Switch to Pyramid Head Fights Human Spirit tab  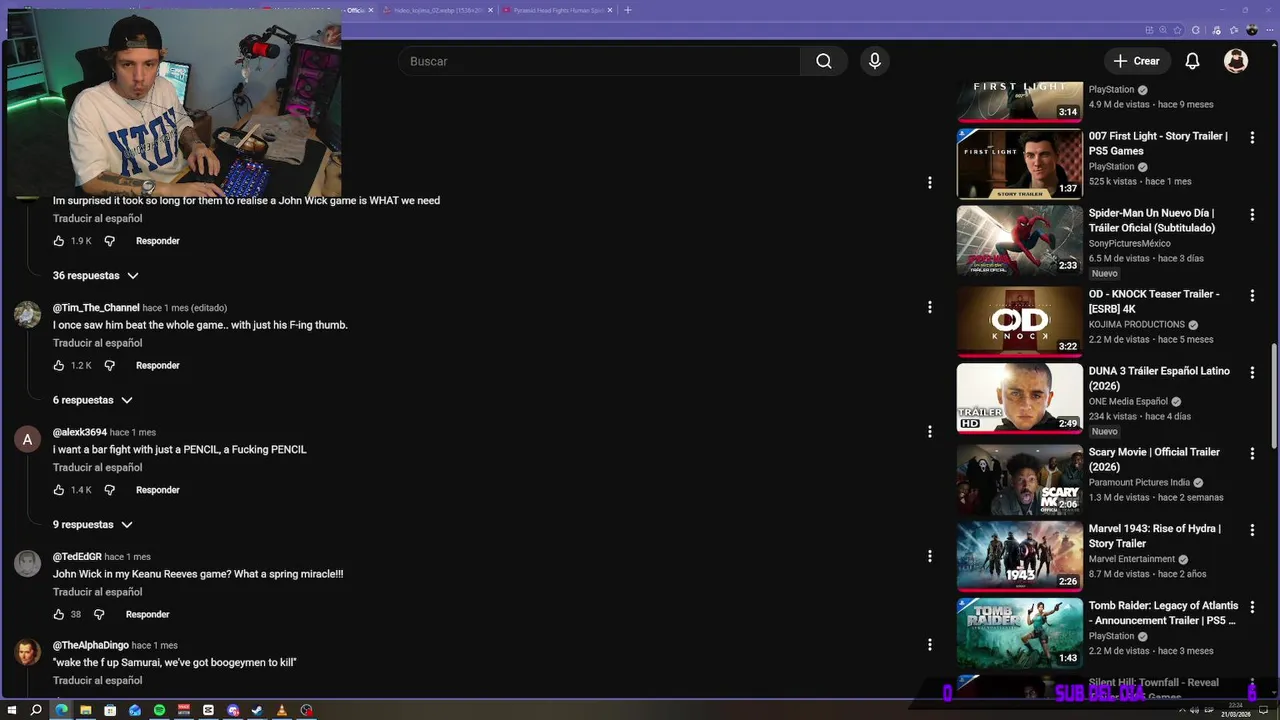point(557,10)
